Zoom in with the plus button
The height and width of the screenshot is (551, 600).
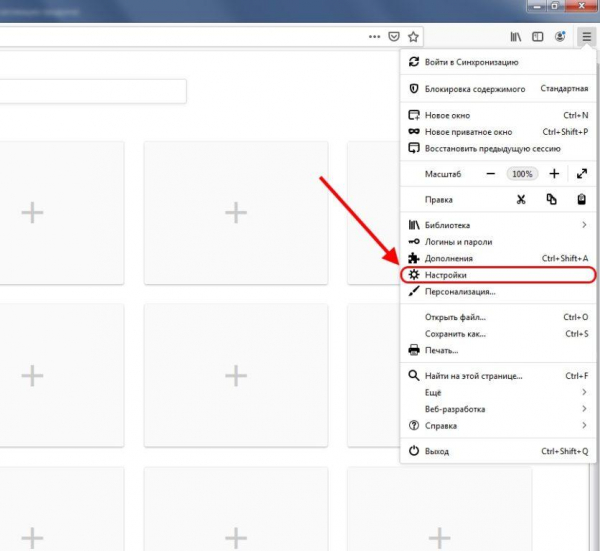[554, 174]
